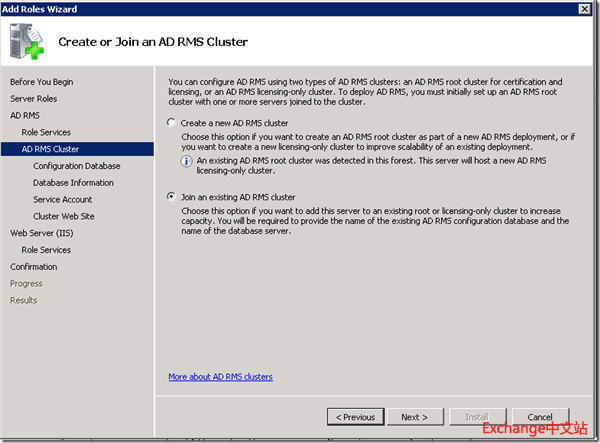This screenshot has height=443, width=600.
Task: Select AD RMS in the sidebar
Action: tap(25, 116)
